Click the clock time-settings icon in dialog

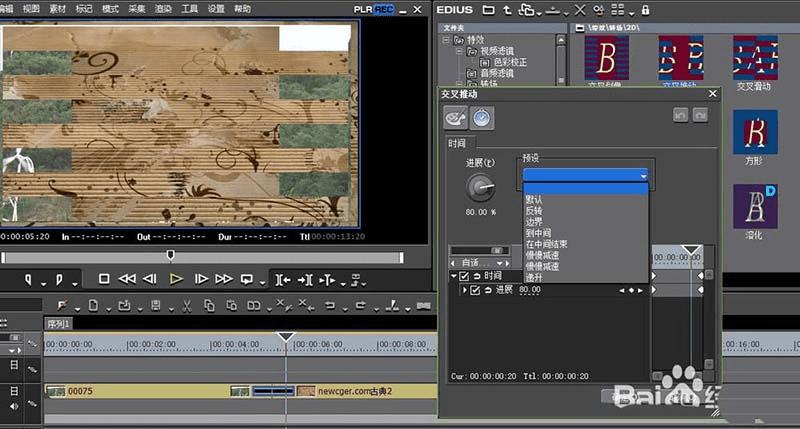(x=481, y=118)
